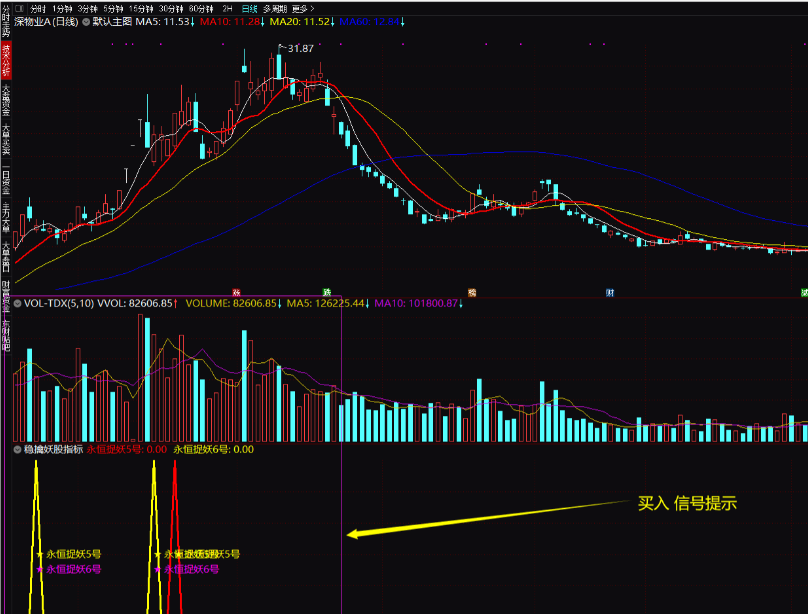Click the red 永恒捉妖5号: 0.00 value
This screenshot has width=808, height=614.
pos(126,450)
